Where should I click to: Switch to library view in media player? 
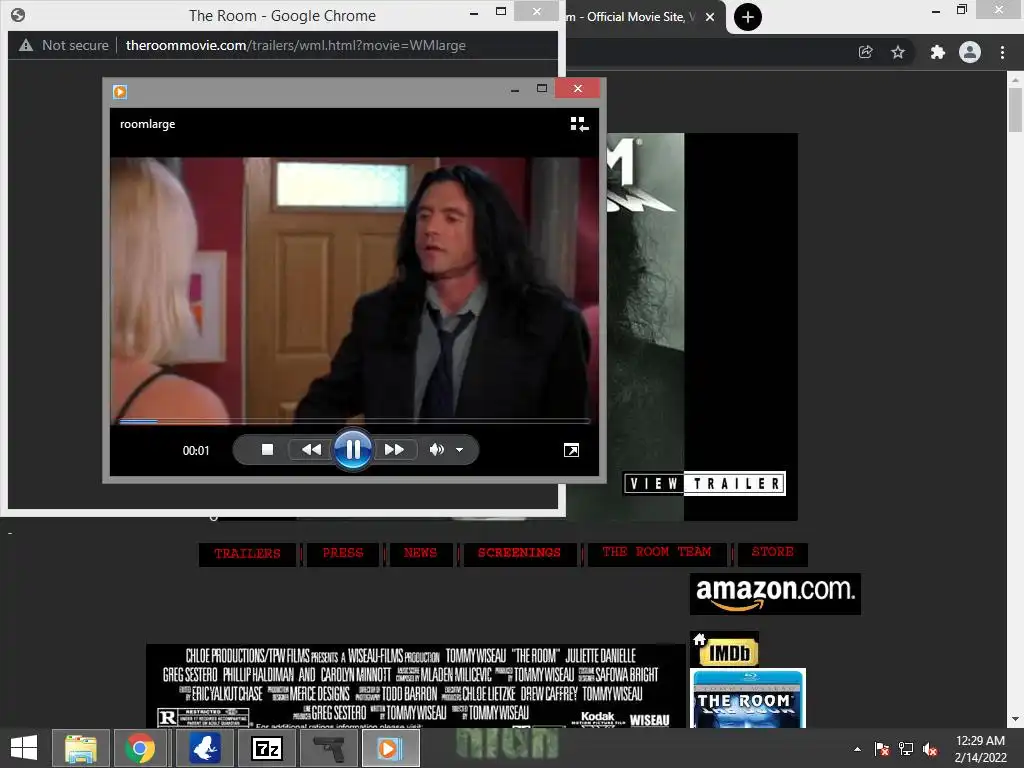point(579,123)
